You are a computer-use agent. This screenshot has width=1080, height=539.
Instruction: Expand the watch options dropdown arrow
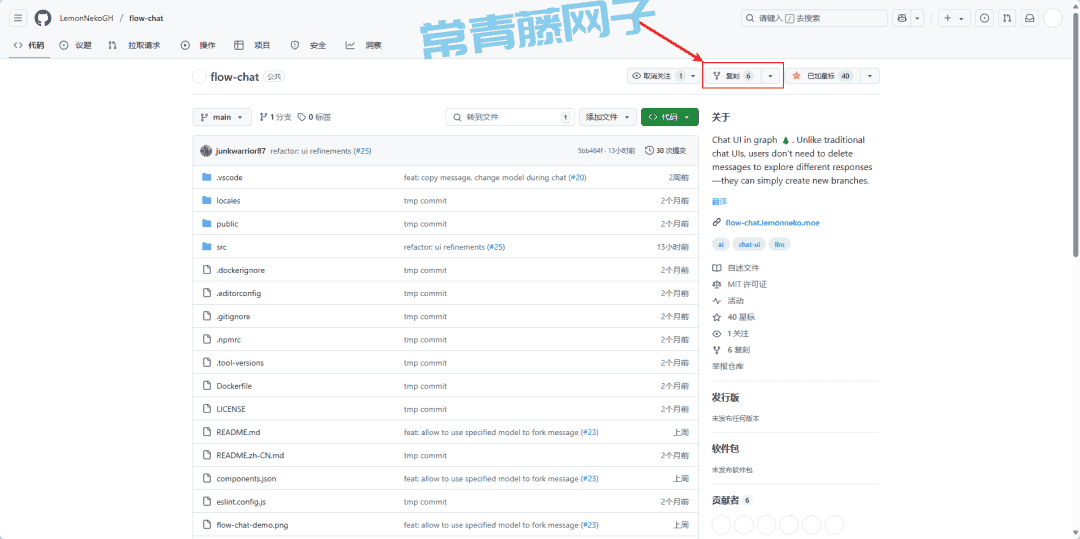point(693,76)
